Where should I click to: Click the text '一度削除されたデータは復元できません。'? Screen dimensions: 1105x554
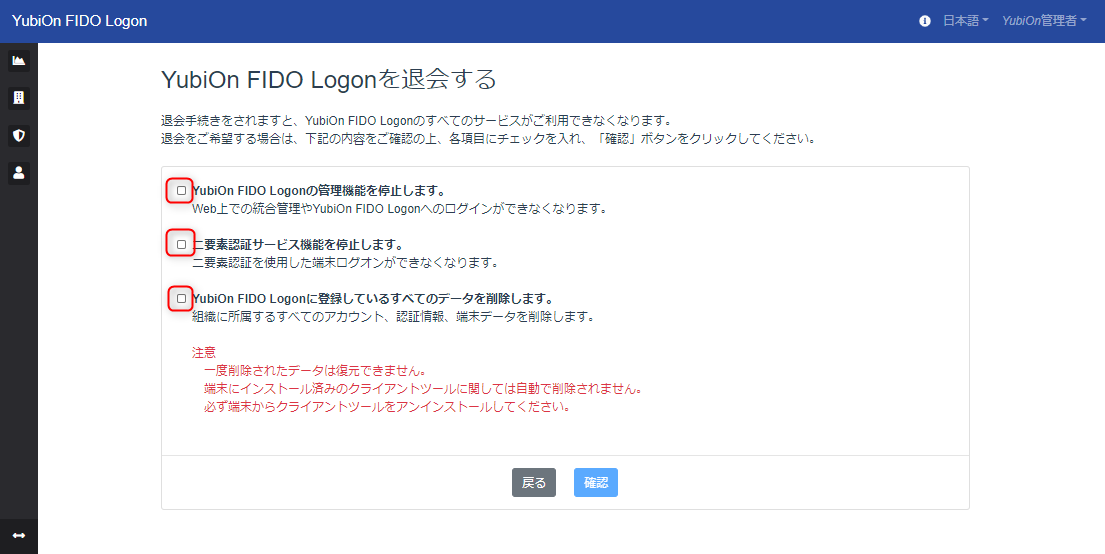click(x=315, y=371)
